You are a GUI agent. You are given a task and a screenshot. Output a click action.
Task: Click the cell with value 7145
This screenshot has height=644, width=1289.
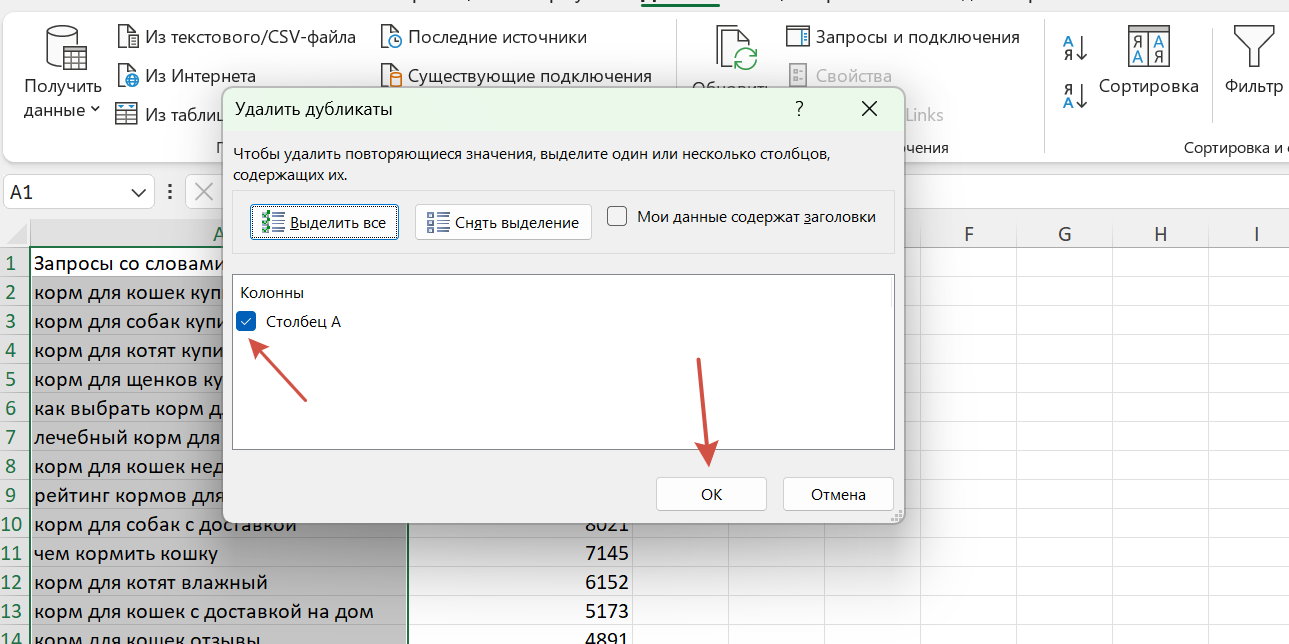tap(520, 553)
